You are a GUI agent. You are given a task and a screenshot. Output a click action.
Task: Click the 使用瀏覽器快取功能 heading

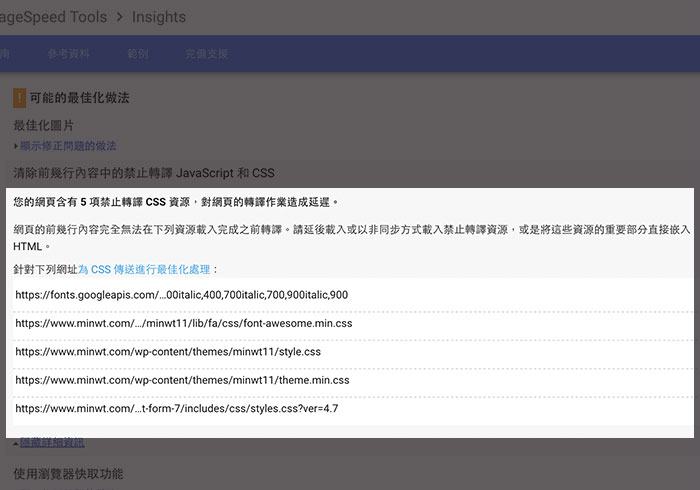68,474
